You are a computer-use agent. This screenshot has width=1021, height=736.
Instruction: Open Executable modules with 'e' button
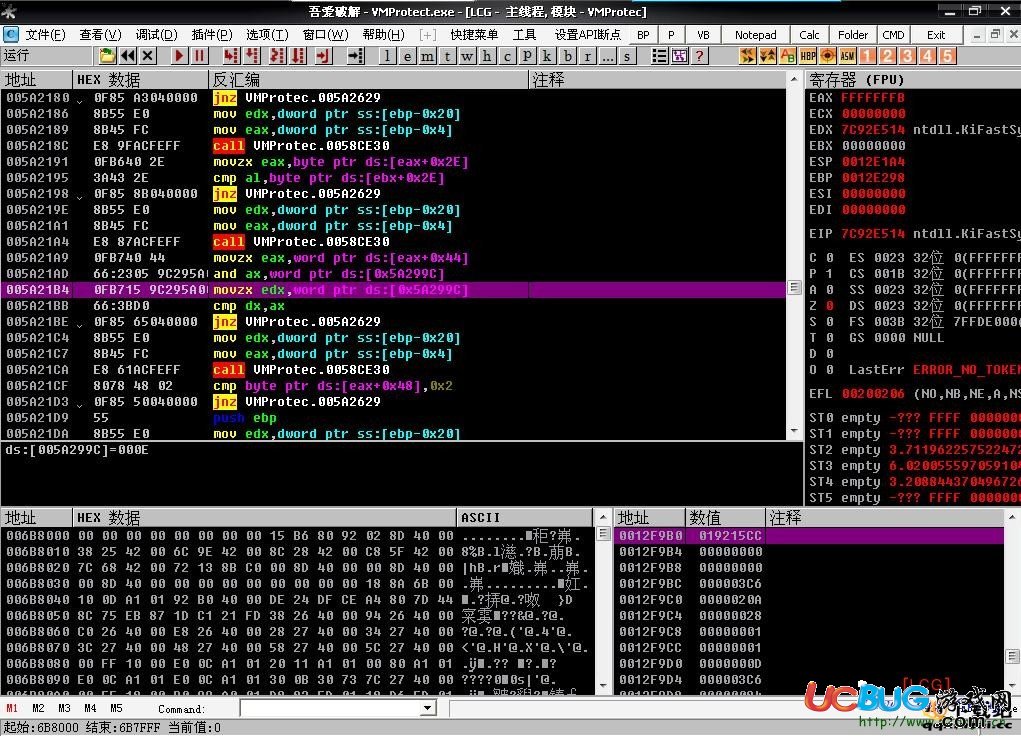(x=408, y=56)
